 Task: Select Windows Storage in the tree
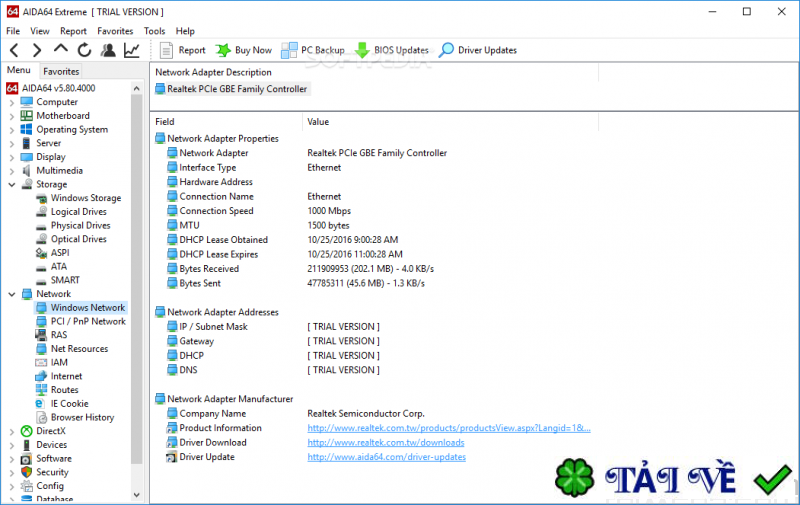(79, 198)
